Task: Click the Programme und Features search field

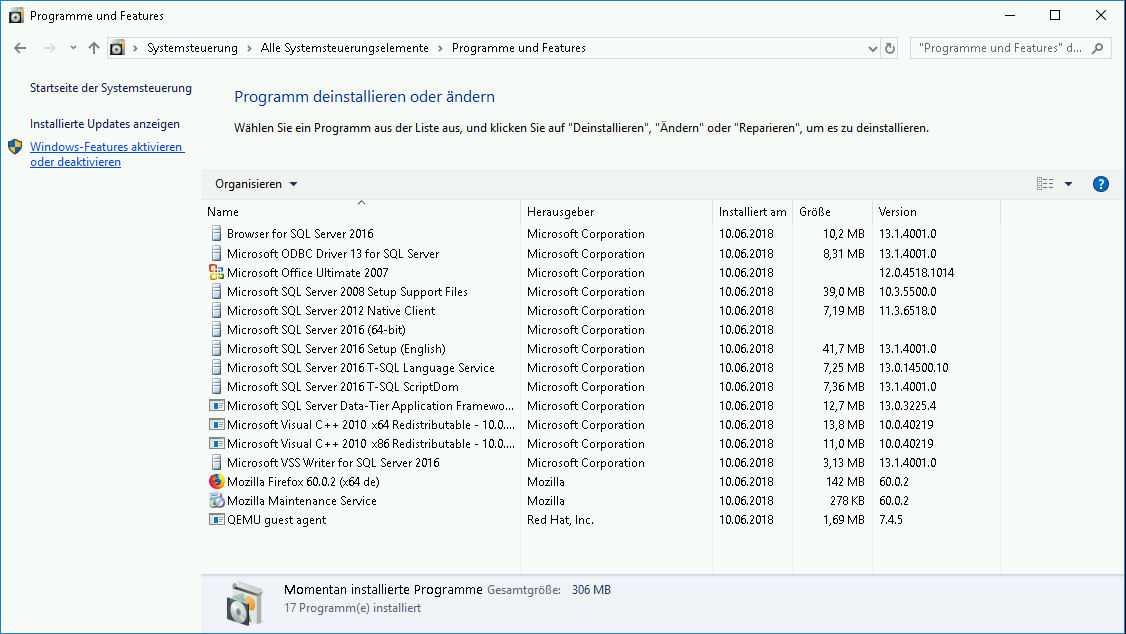Action: (x=1000, y=48)
